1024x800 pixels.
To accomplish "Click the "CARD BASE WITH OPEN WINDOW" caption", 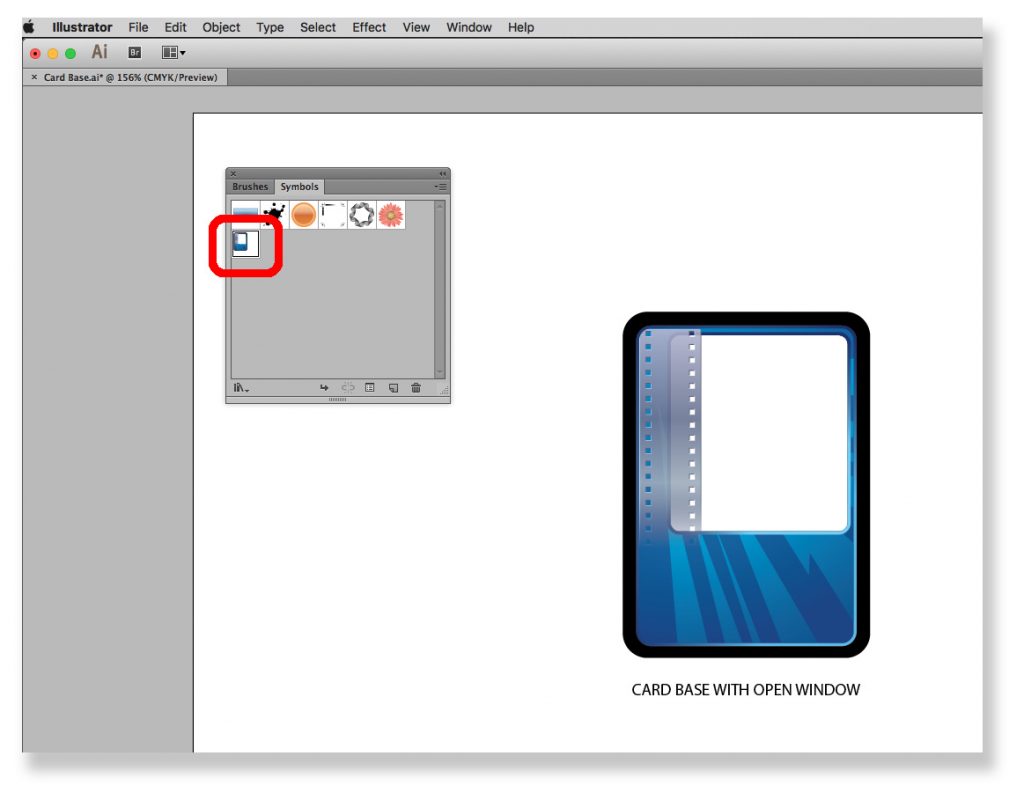I will (x=746, y=690).
